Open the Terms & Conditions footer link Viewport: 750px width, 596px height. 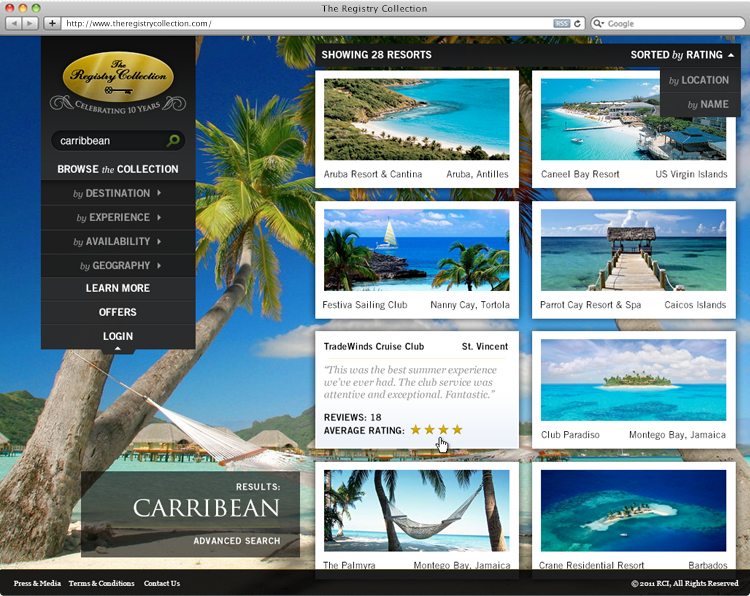101,583
